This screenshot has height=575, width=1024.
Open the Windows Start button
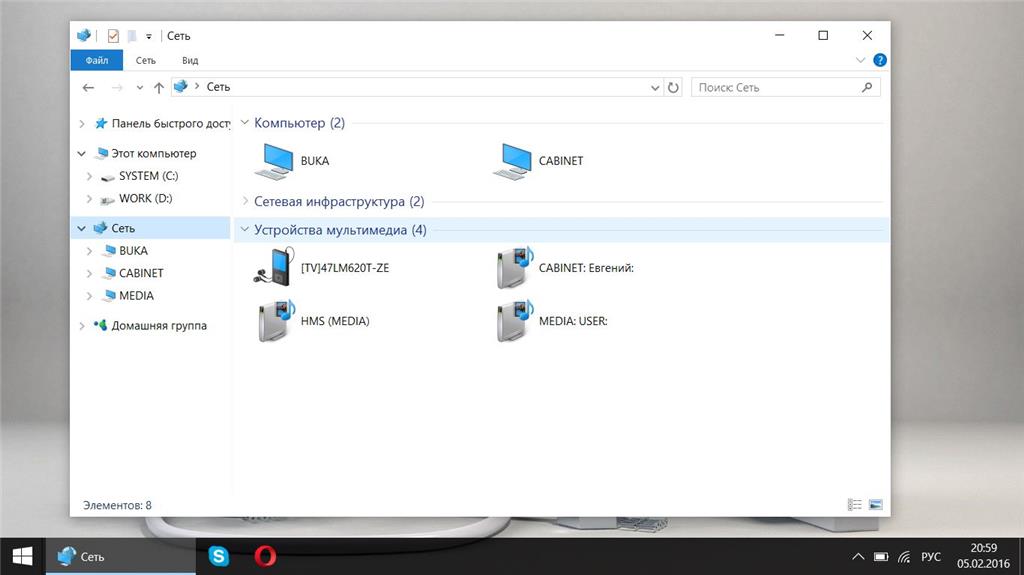22,556
